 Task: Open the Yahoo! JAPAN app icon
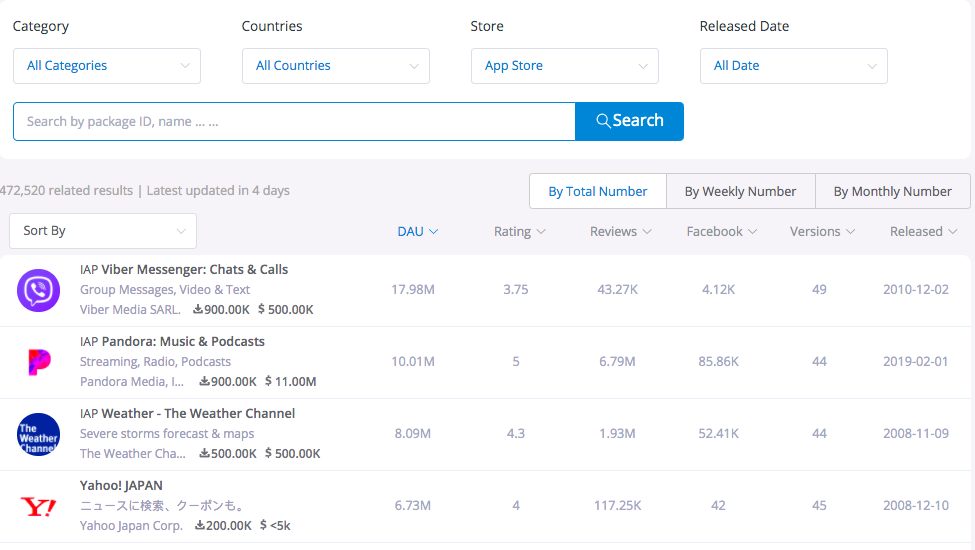click(39, 506)
